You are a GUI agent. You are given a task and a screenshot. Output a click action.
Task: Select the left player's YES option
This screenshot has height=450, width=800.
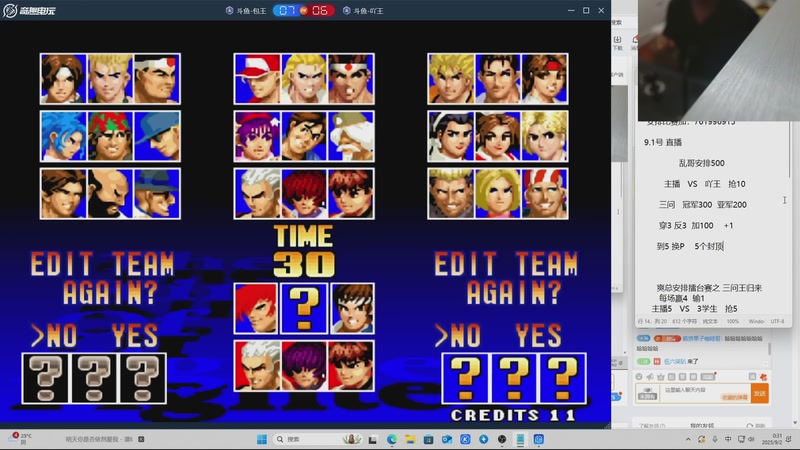pos(135,335)
